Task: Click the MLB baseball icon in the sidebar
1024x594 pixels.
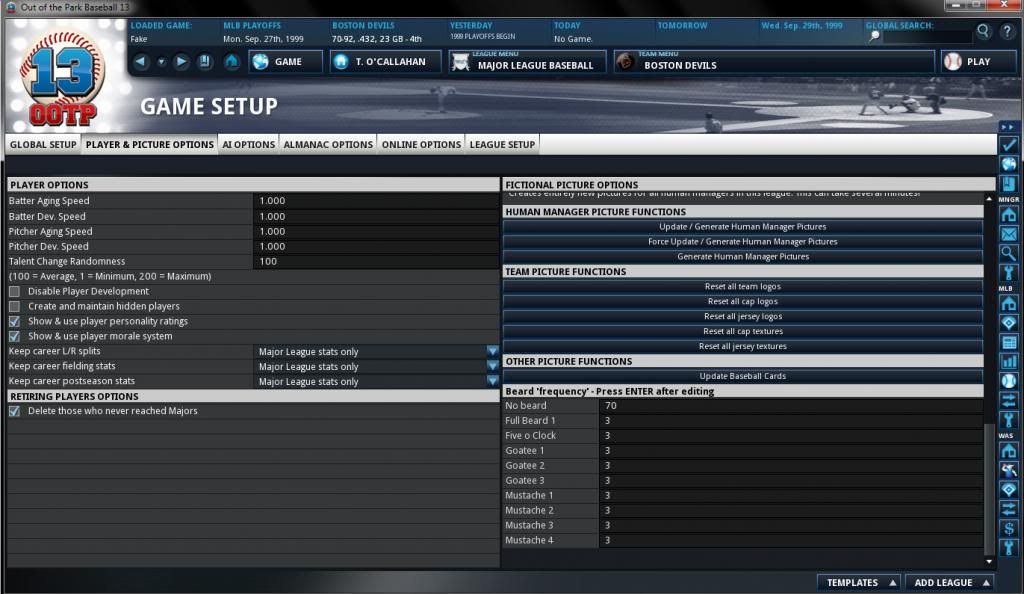Action: click(x=1009, y=381)
